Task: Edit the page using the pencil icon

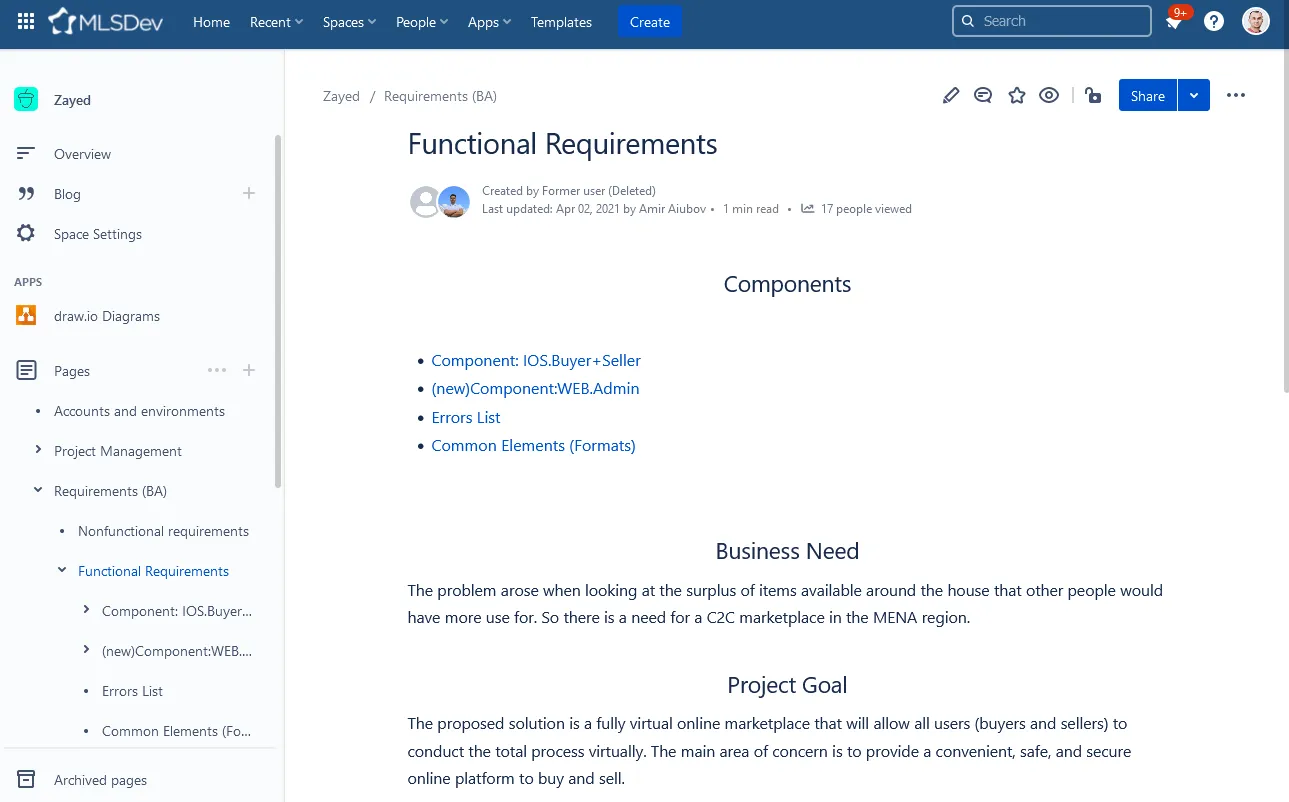Action: click(x=950, y=95)
